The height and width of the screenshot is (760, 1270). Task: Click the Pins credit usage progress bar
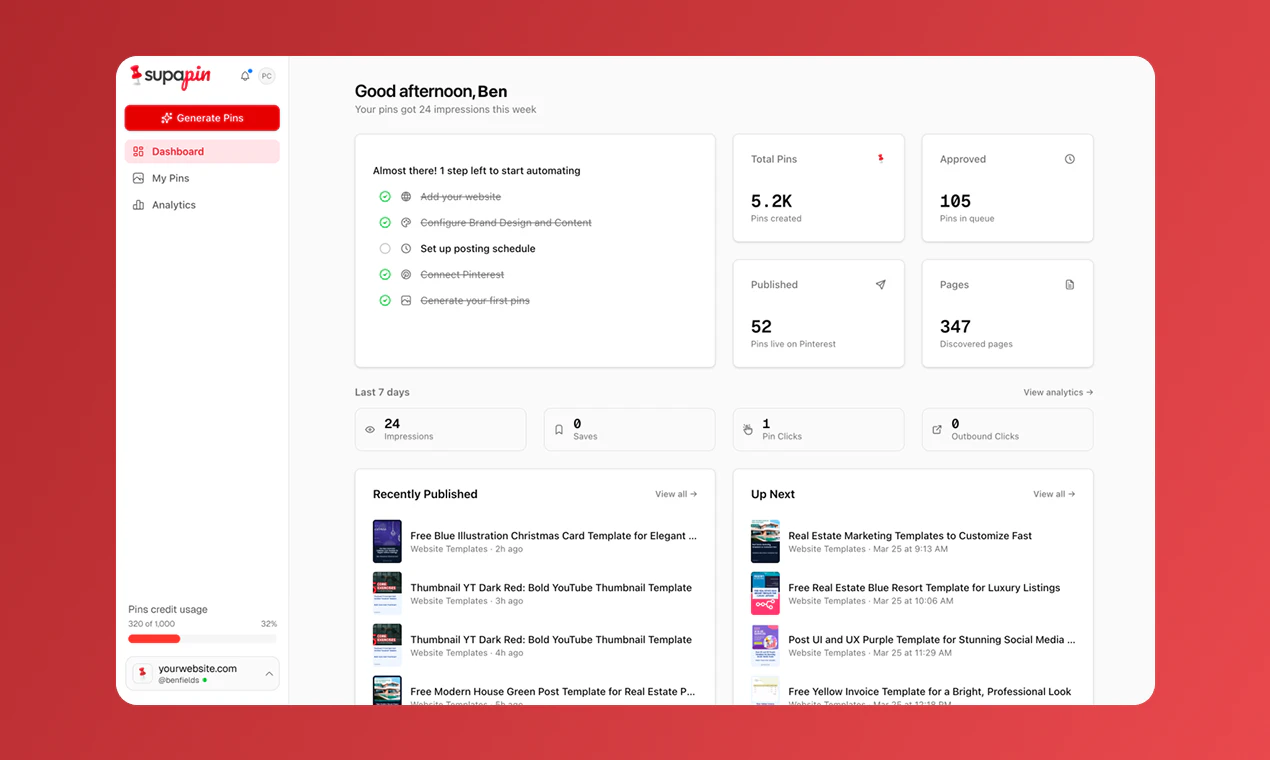[202, 639]
